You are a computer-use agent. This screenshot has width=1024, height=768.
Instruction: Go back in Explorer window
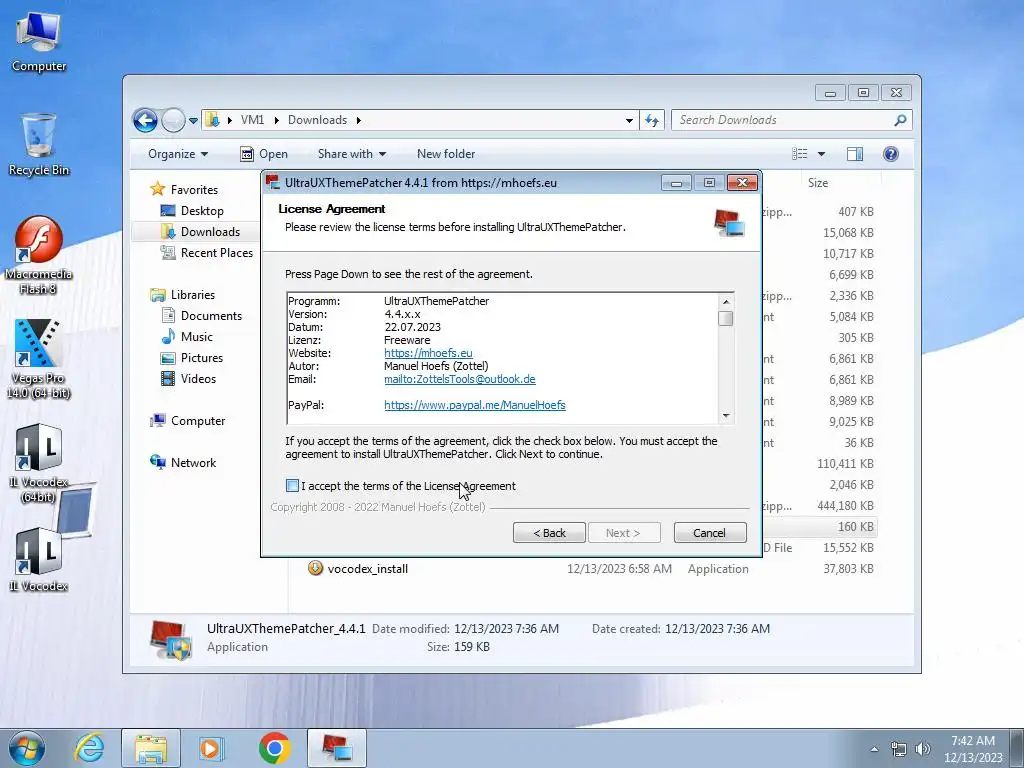tap(145, 120)
